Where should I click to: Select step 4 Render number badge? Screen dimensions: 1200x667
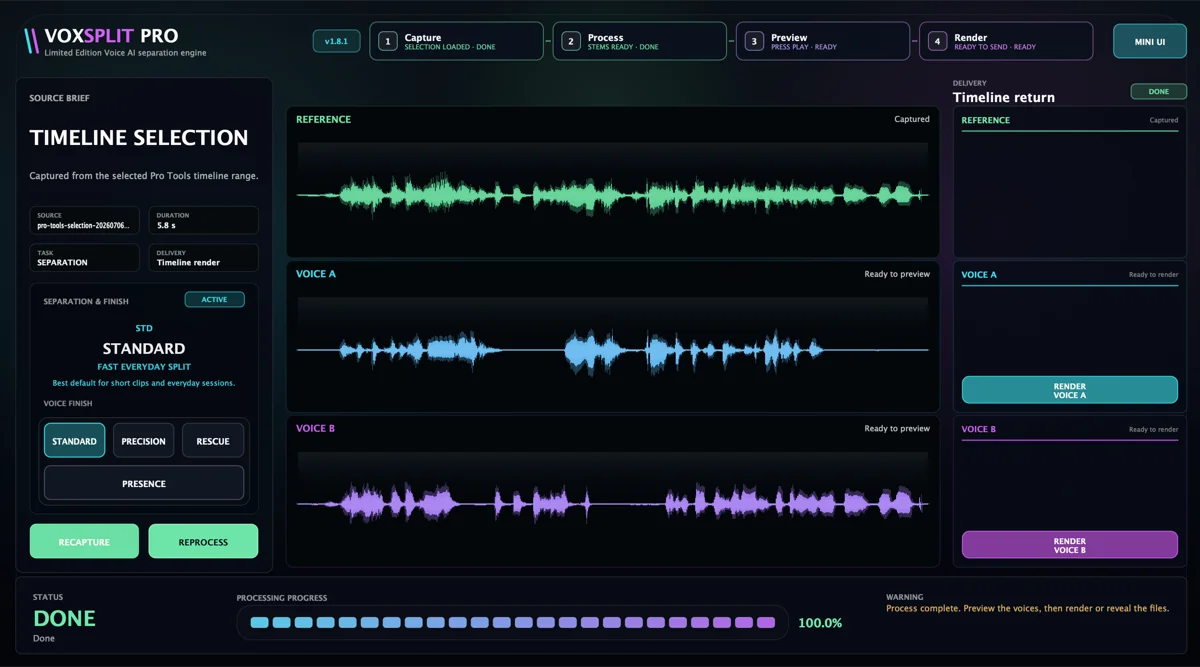pos(937,41)
